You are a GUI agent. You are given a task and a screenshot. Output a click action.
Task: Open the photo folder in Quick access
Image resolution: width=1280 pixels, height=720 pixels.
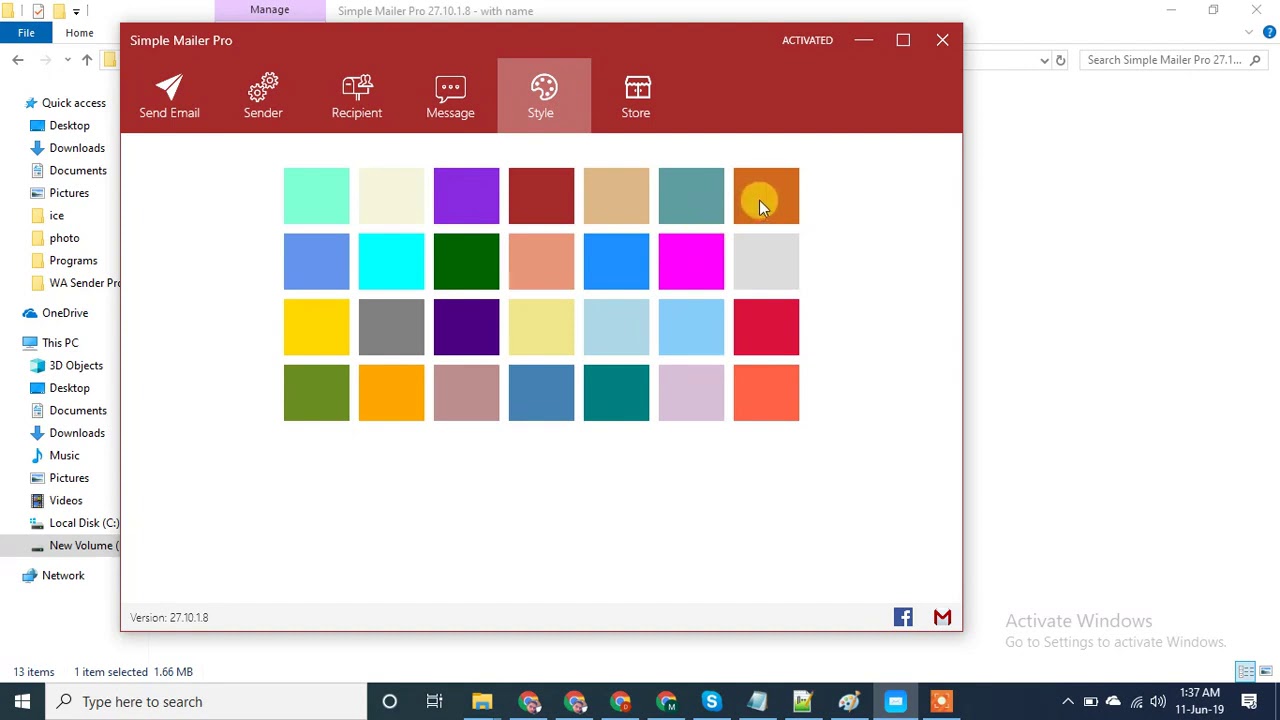click(x=64, y=238)
